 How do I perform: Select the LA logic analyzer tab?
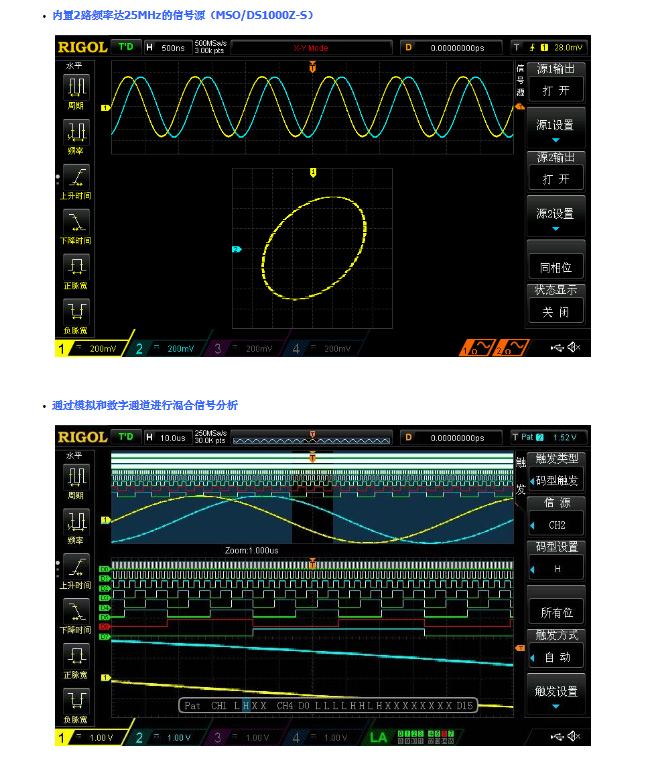[379, 737]
